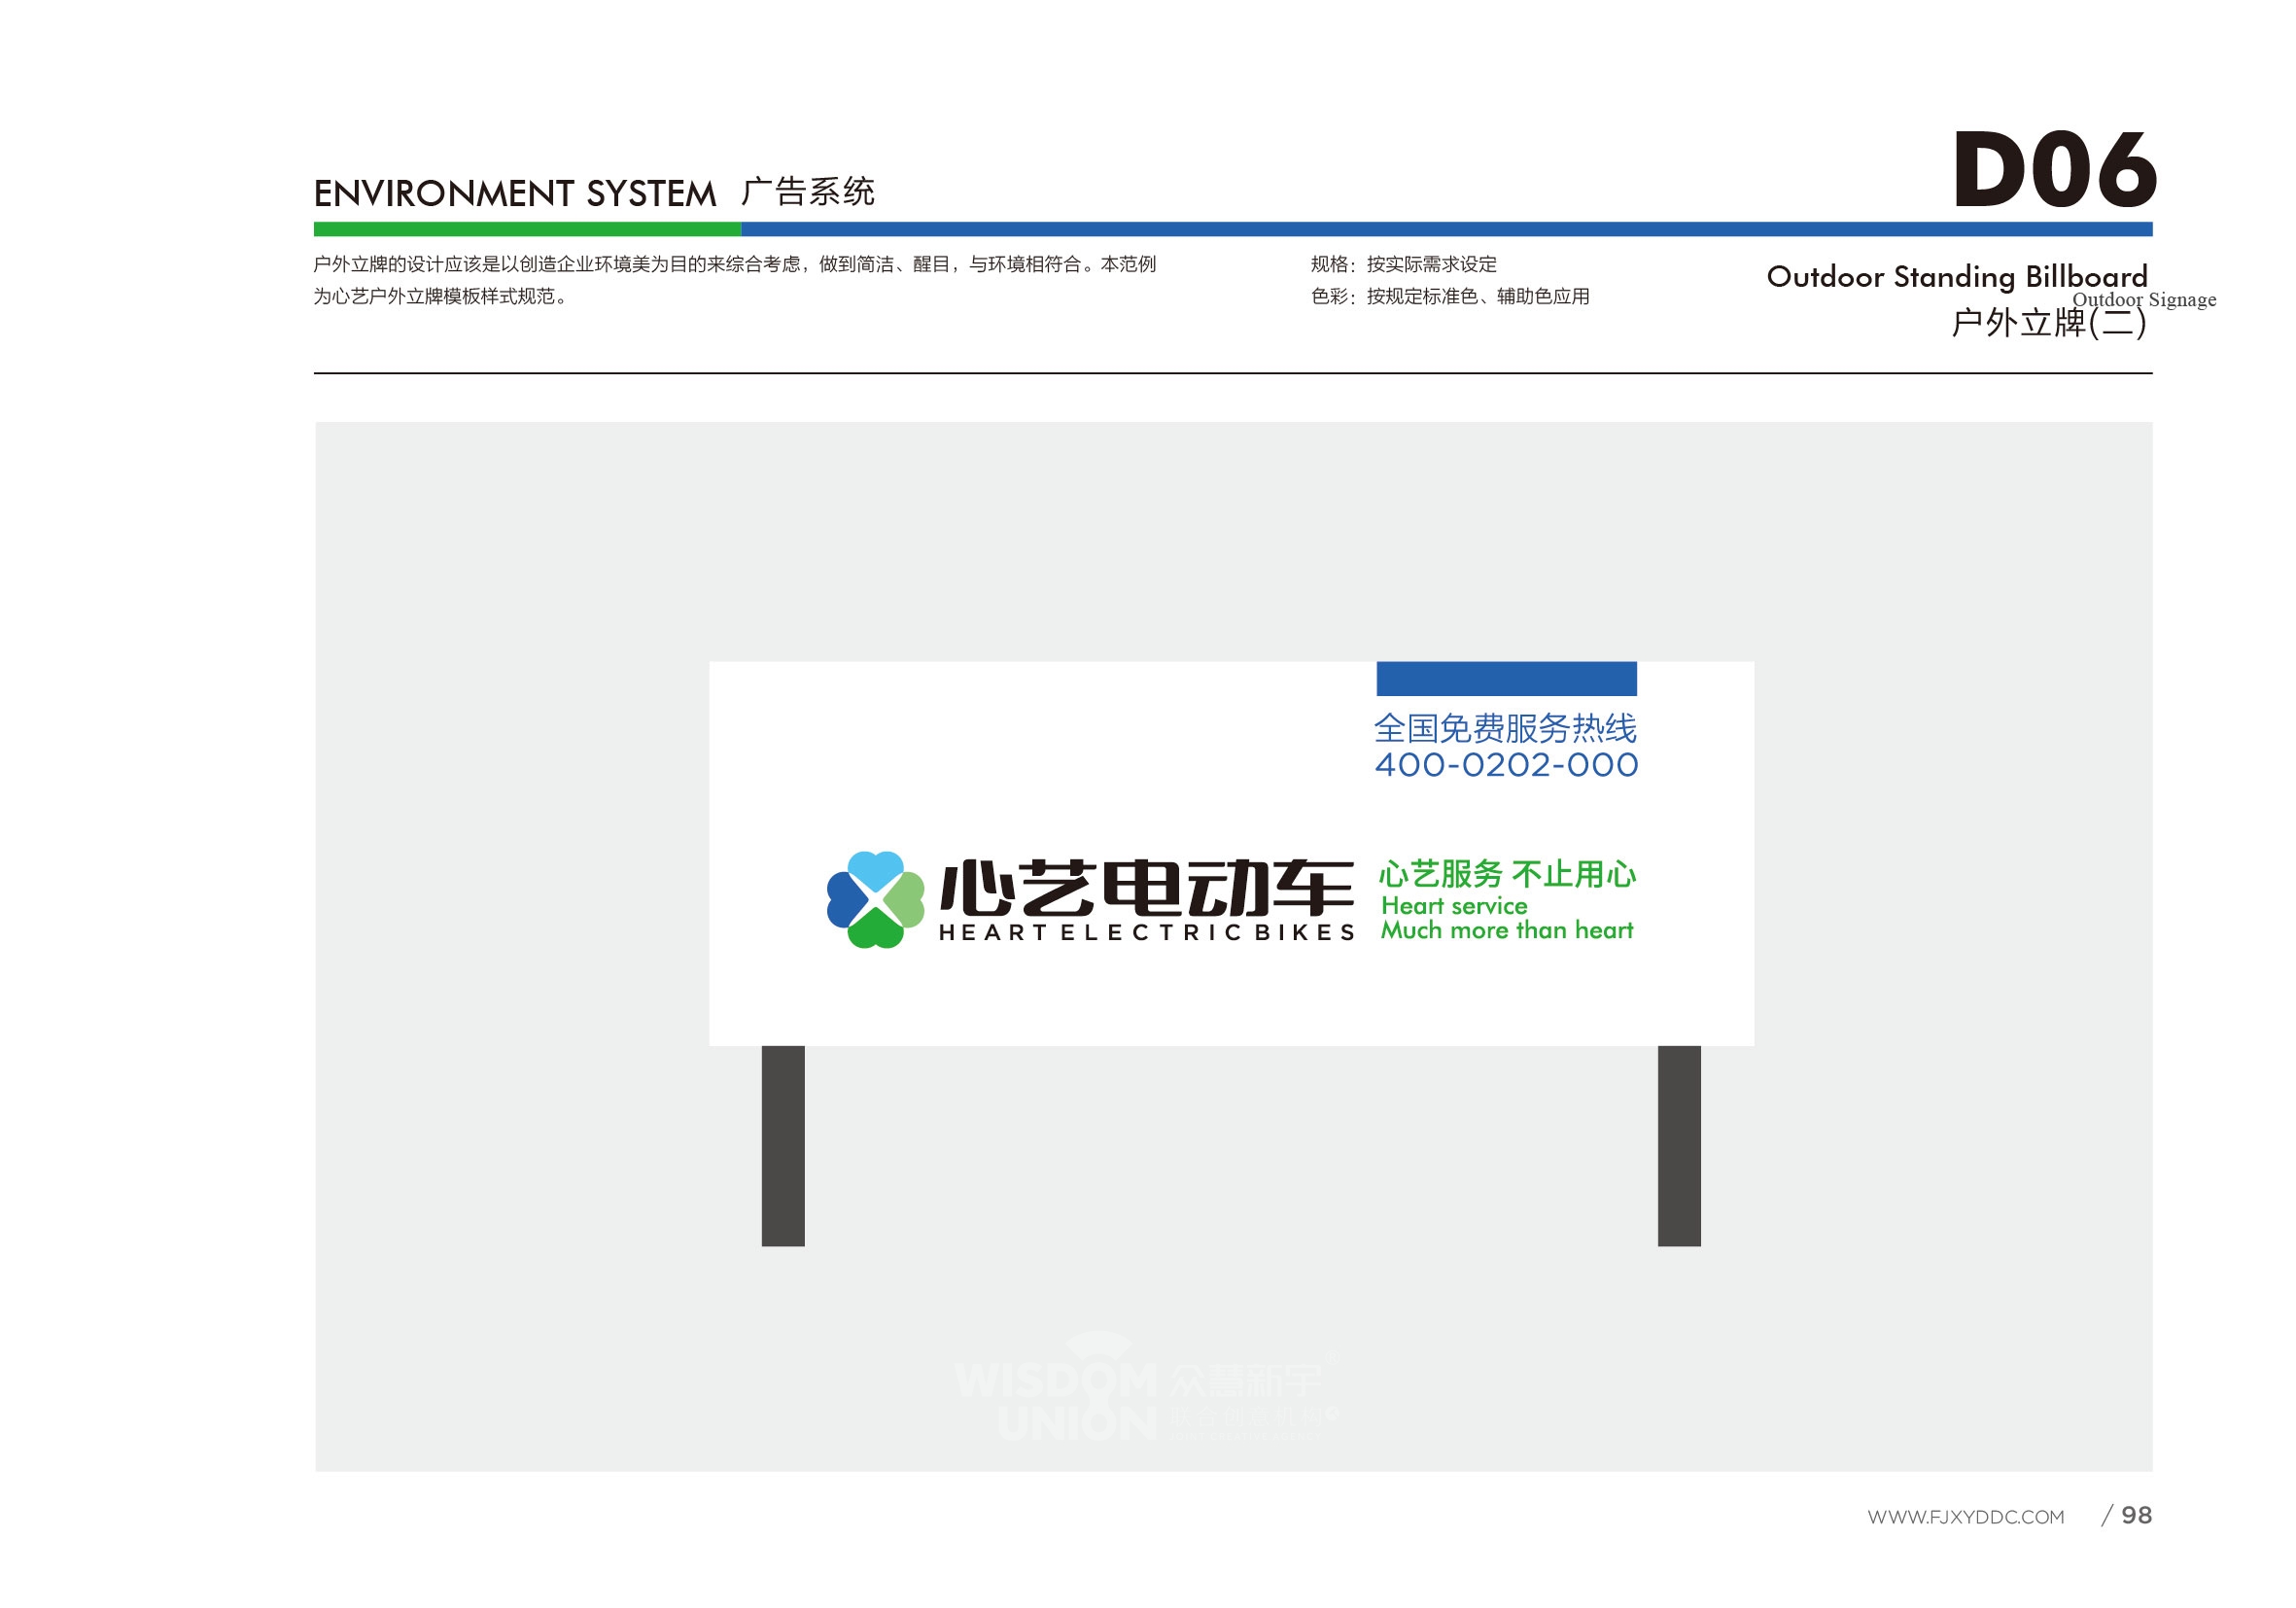
Task: Click the right support post of the billboard
Action: [x=1679, y=1146]
